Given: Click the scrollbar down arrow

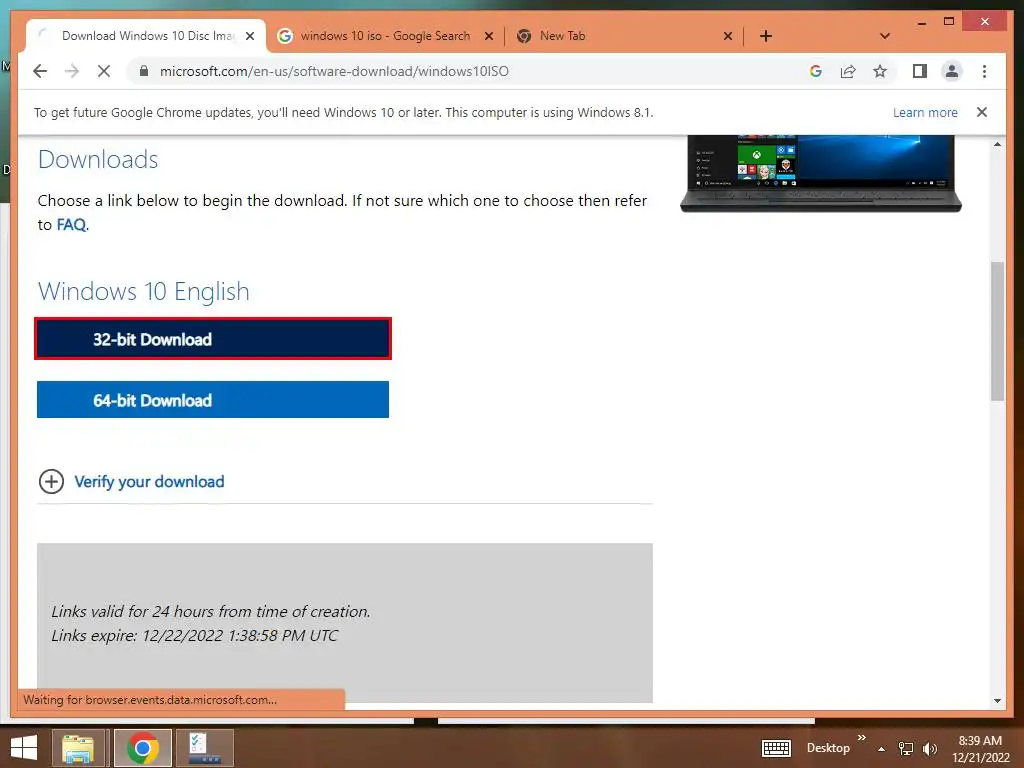Looking at the screenshot, I should [997, 701].
